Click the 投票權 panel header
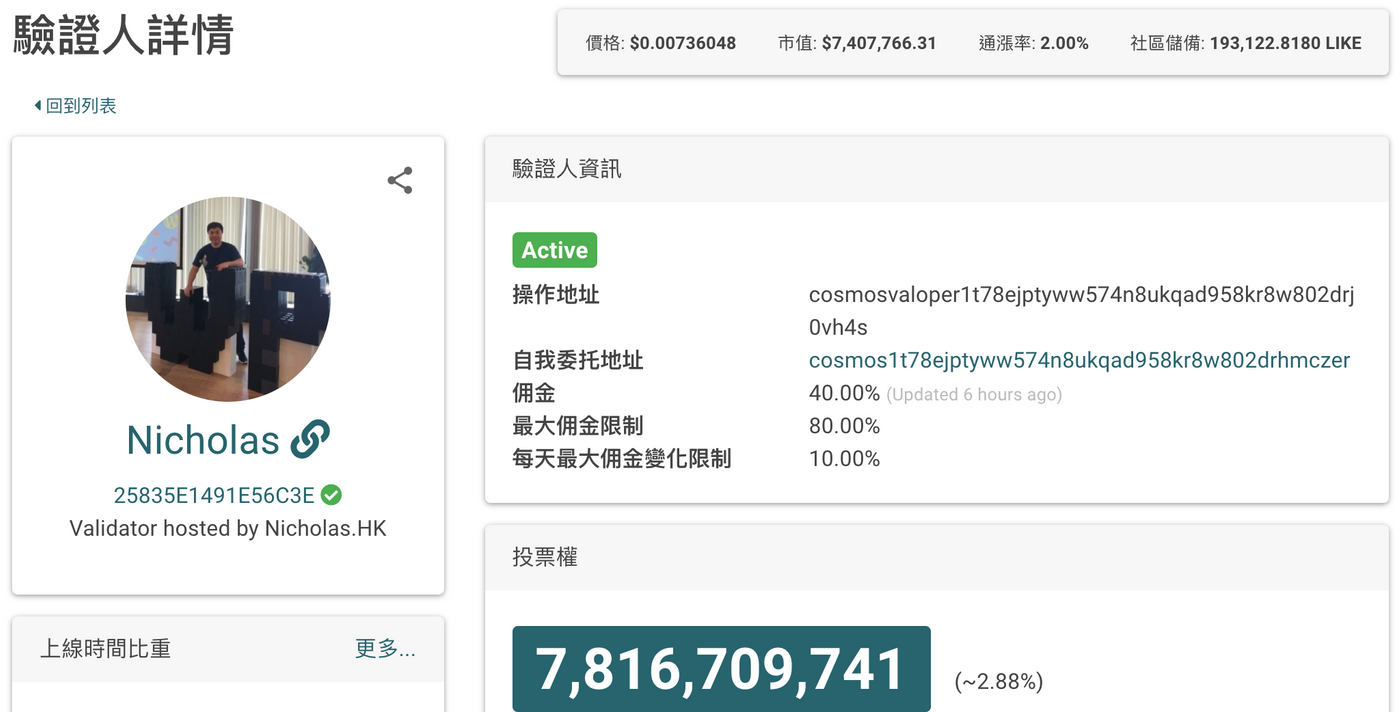This screenshot has width=1400, height=712. coord(937,557)
